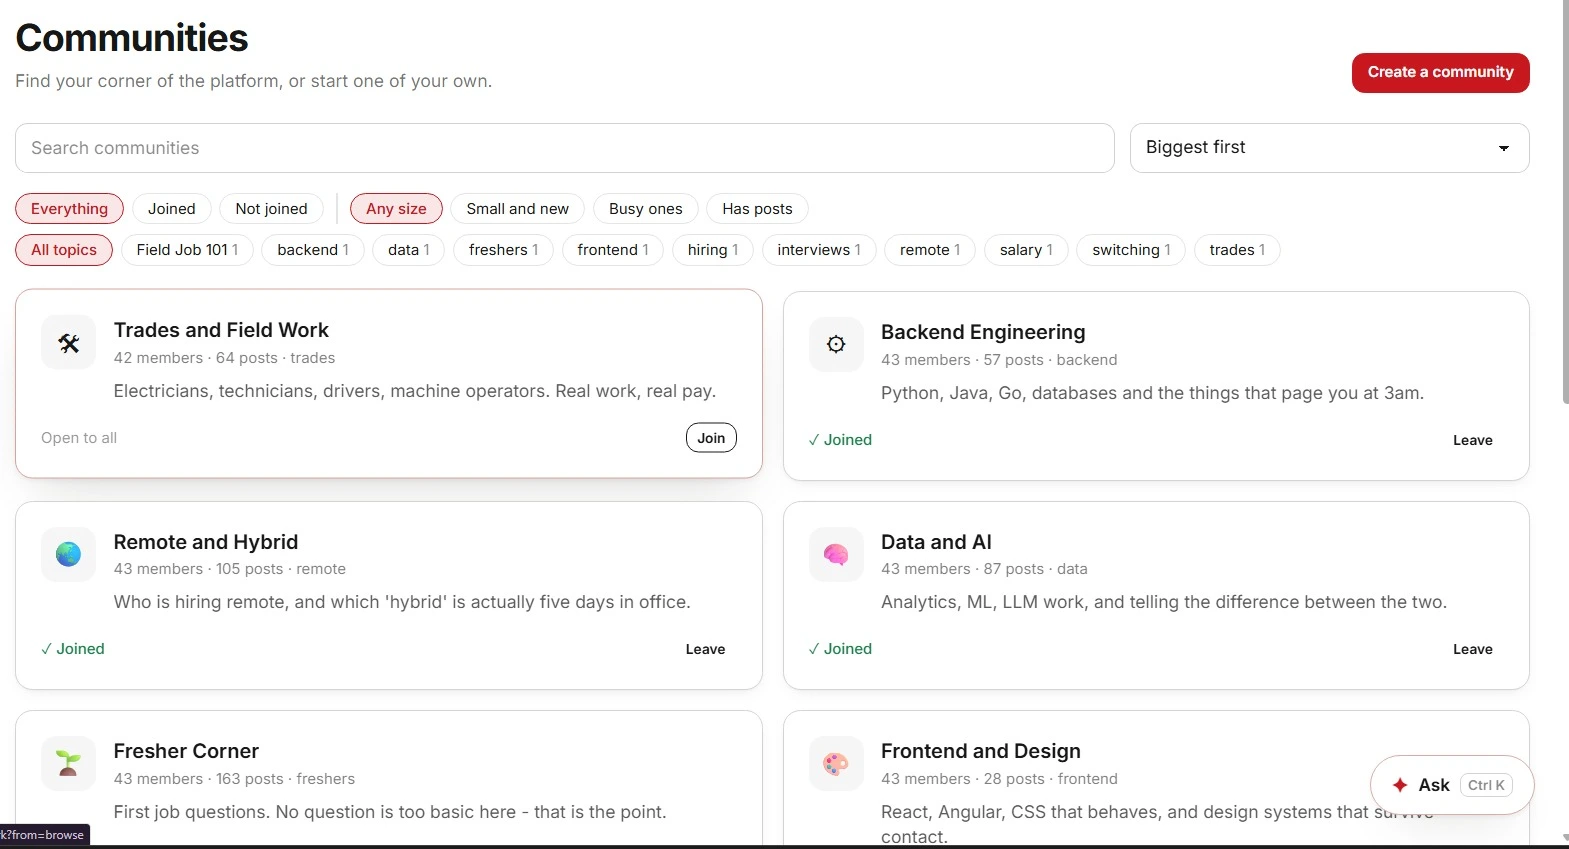Click the Joined status on Data and AI

[x=840, y=649]
